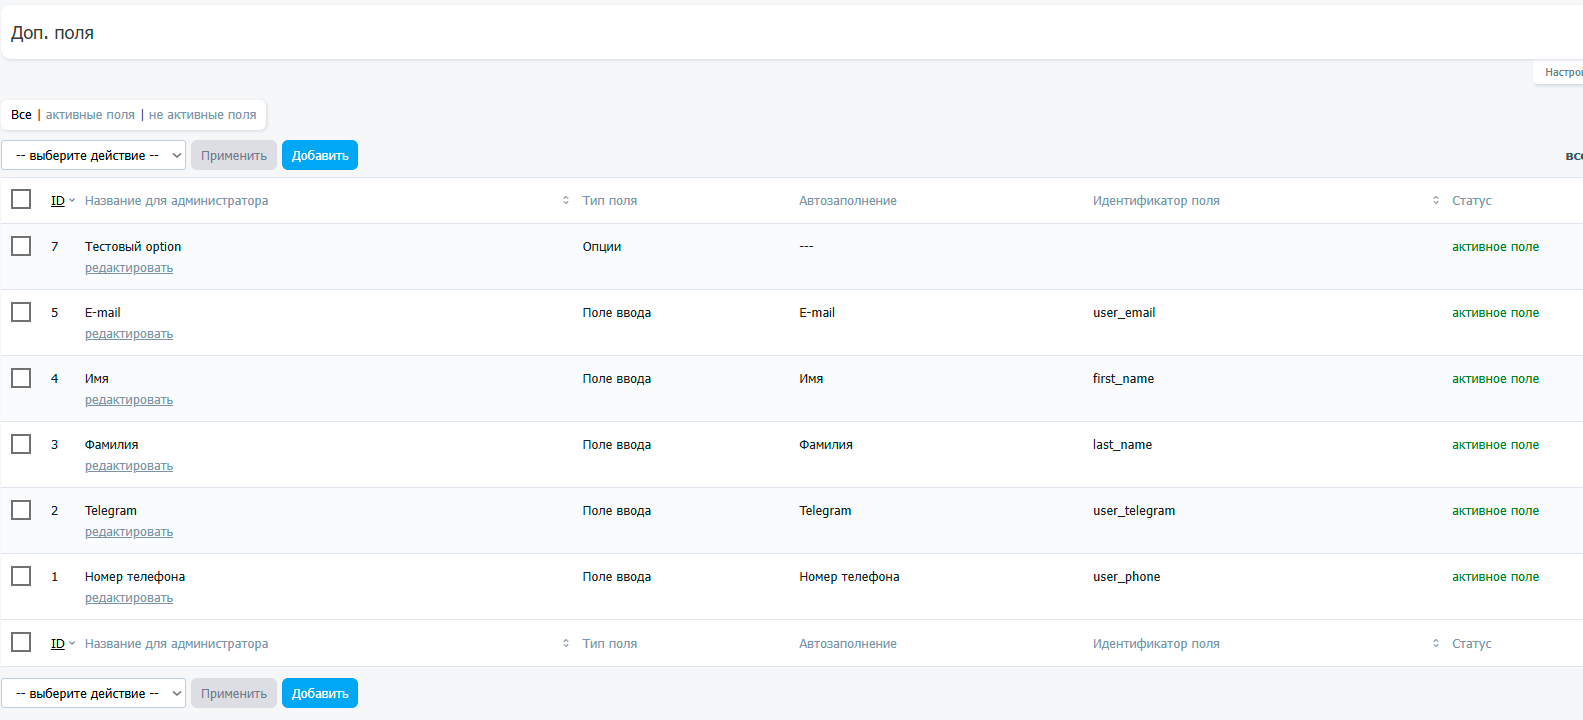1583x720 pixels.
Task: Click sort arrows for admin name column in footer
Action: [x=566, y=644]
